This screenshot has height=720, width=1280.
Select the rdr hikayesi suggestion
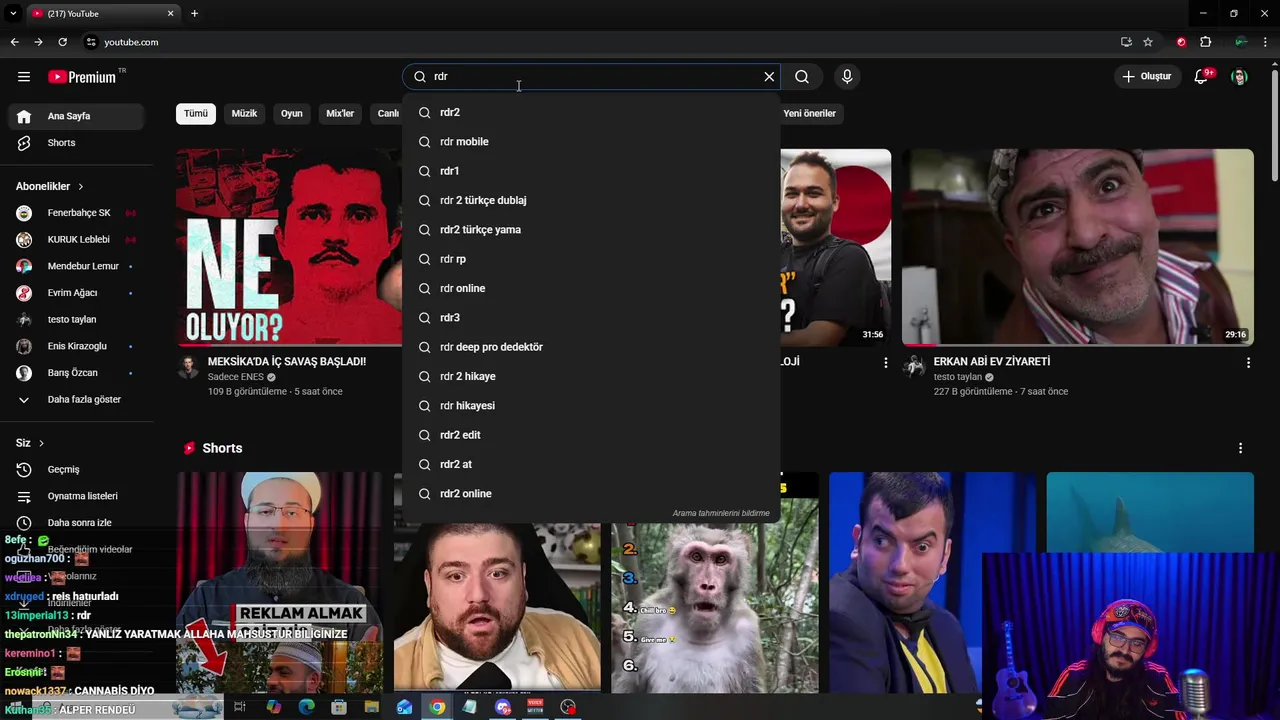tap(591, 406)
